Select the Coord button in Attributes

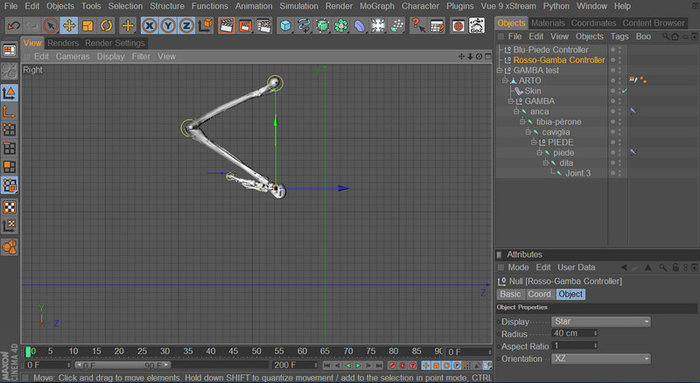point(539,294)
